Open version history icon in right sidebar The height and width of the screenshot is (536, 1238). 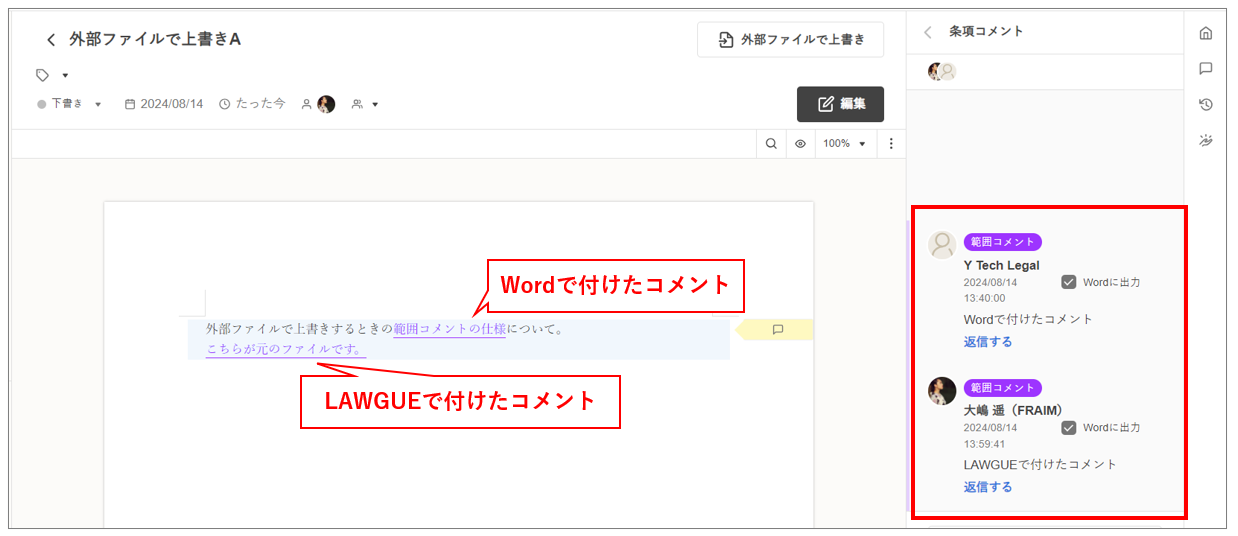[x=1205, y=105]
